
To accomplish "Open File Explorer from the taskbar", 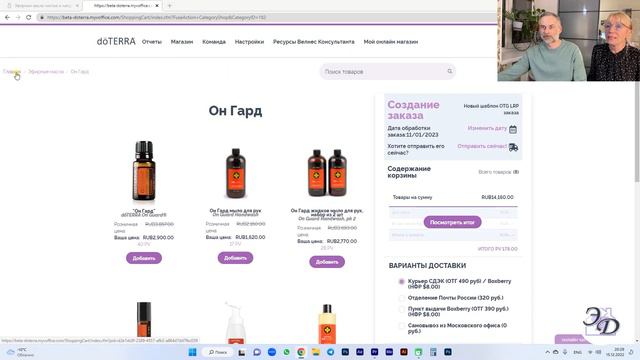I will (316, 352).
